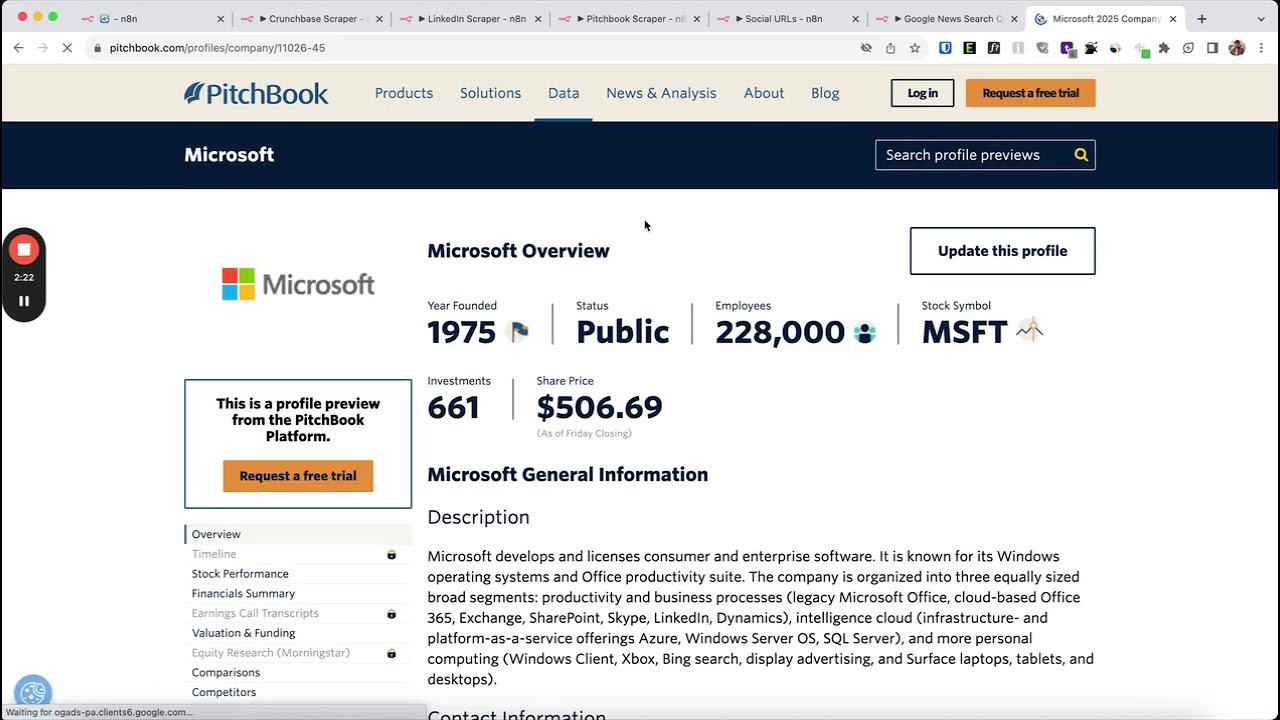Open the Chrome three-dot menu
1280x720 pixels.
pyautogui.click(x=1261, y=48)
